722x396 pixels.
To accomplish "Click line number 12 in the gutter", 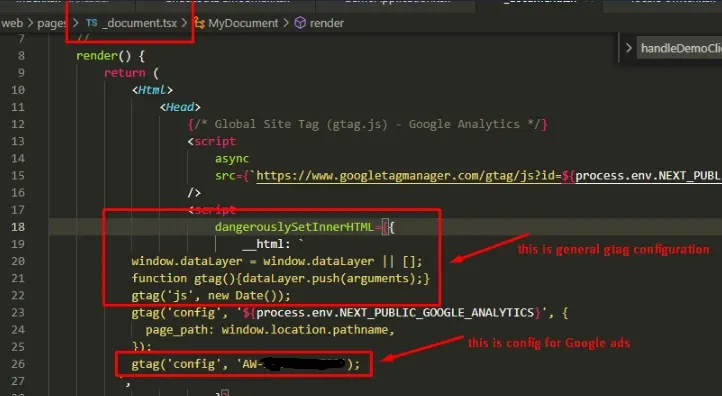I will pyautogui.click(x=18, y=124).
